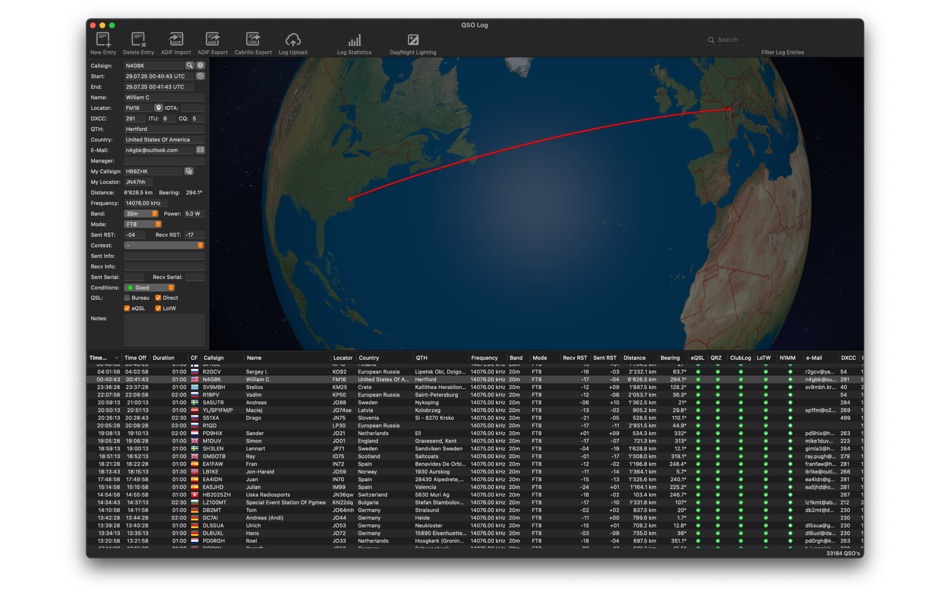This screenshot has height=594, width=950.
Task: Click the callsign lookup magnifier icon
Action: coord(192,63)
